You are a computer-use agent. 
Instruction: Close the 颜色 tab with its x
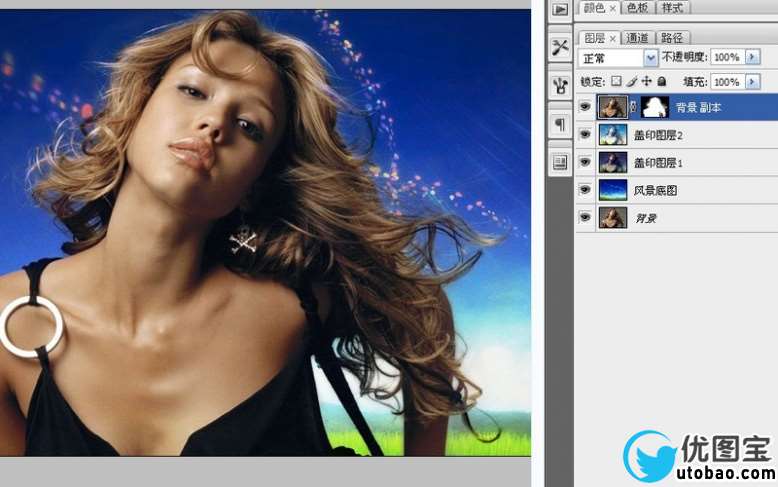coord(613,8)
